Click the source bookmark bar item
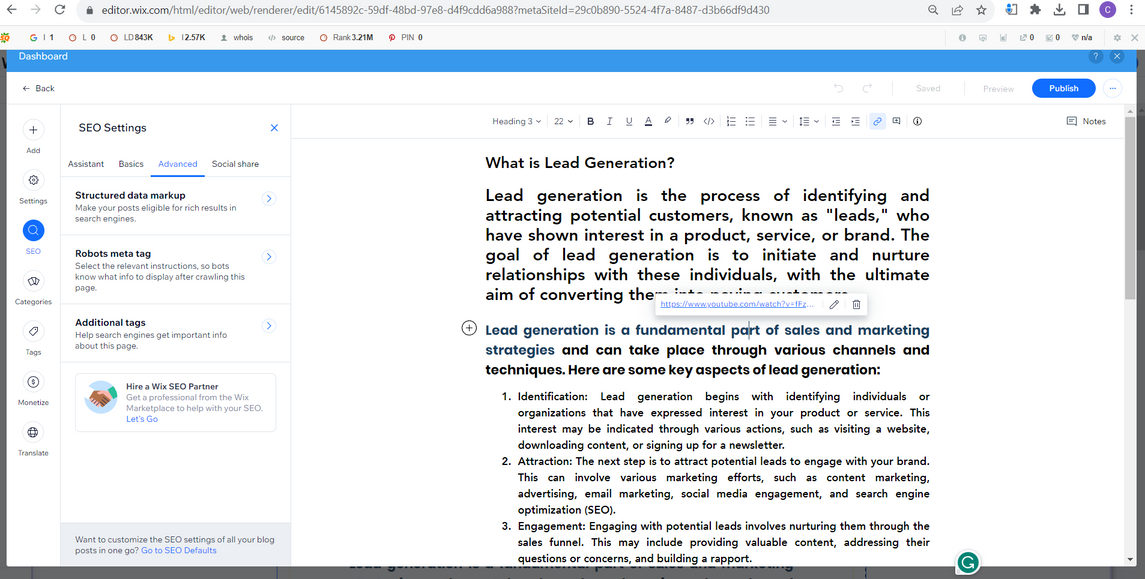The image size is (1145, 579). pos(286,37)
